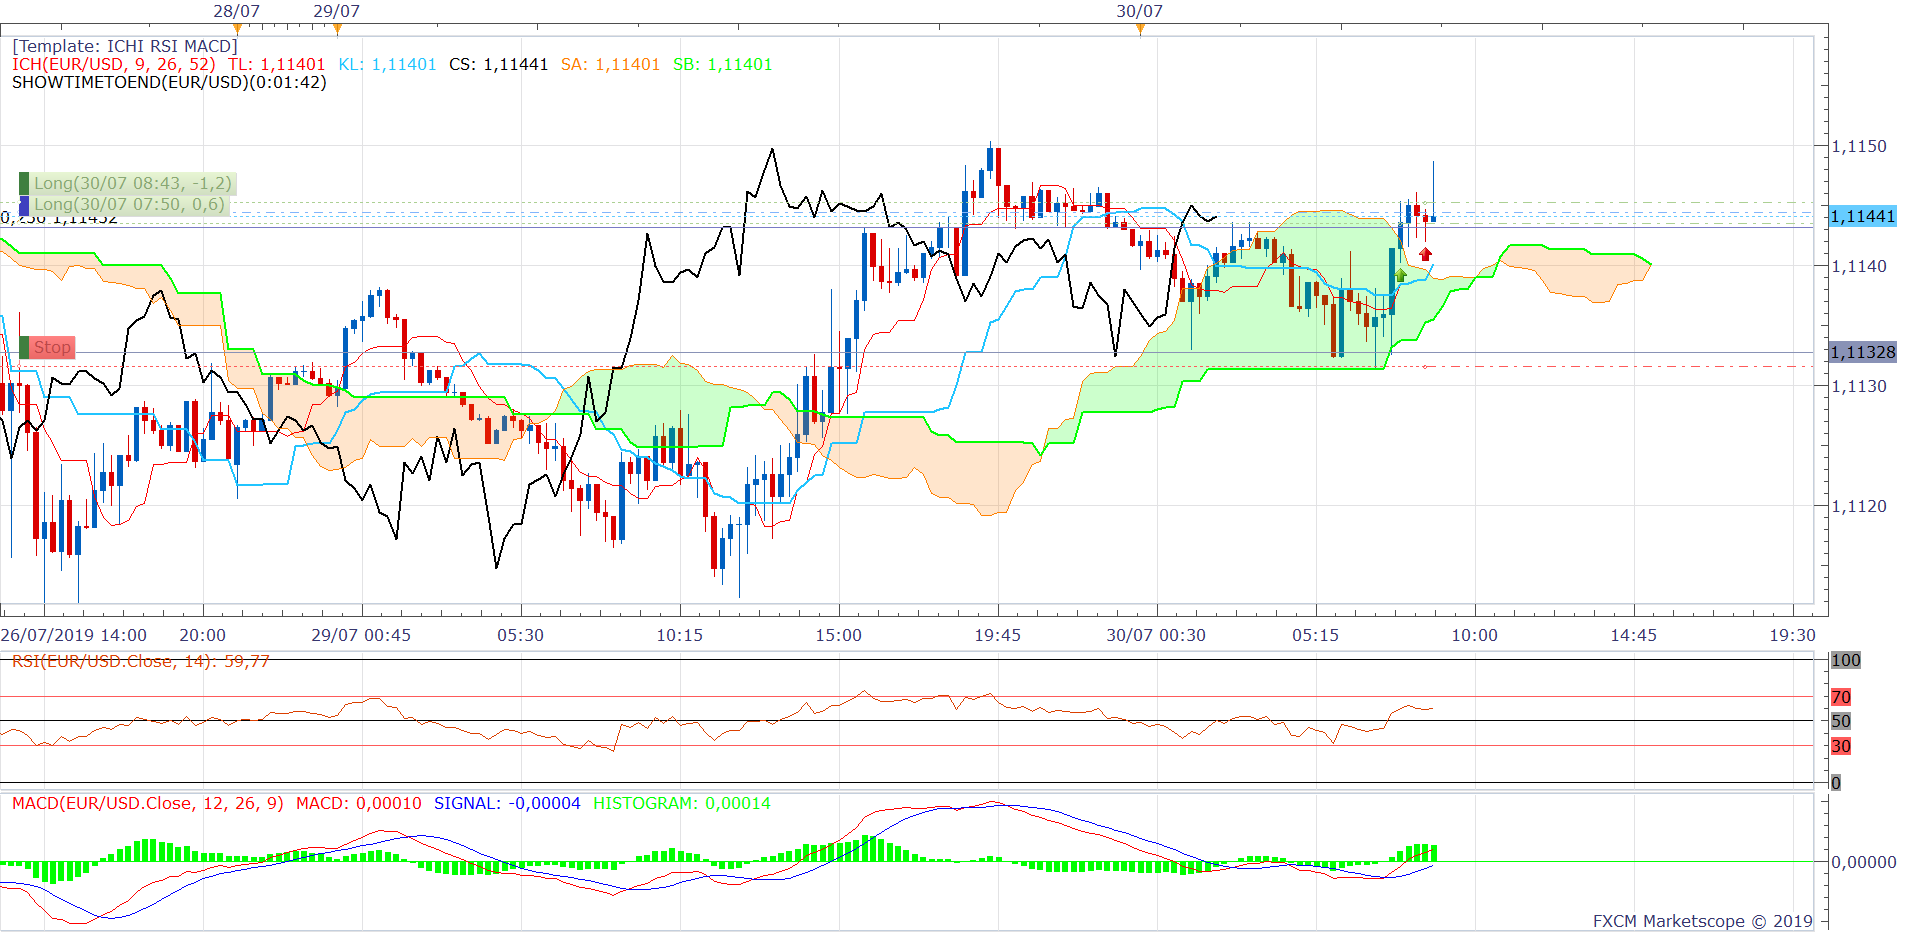
Task: Click the 0,00000 MACD axis label
Action: pyautogui.click(x=1863, y=862)
